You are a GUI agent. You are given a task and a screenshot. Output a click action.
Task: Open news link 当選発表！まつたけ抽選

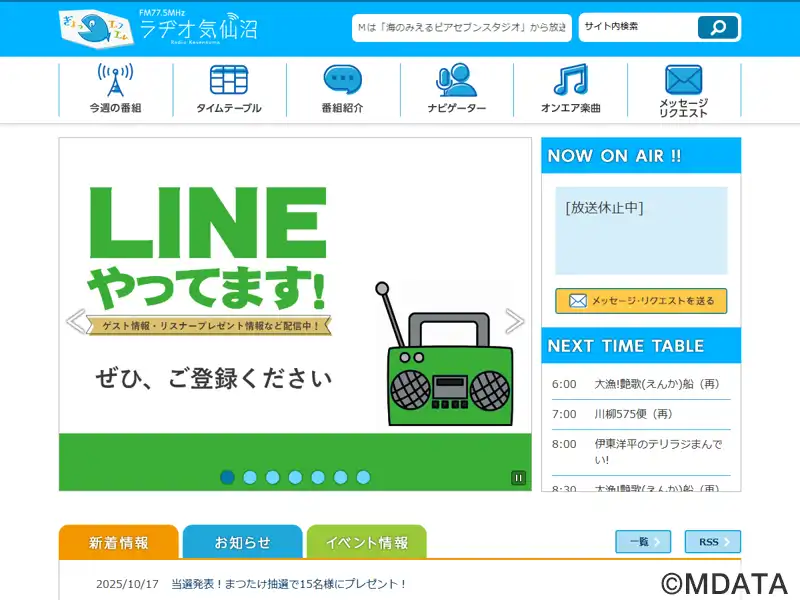point(289,584)
